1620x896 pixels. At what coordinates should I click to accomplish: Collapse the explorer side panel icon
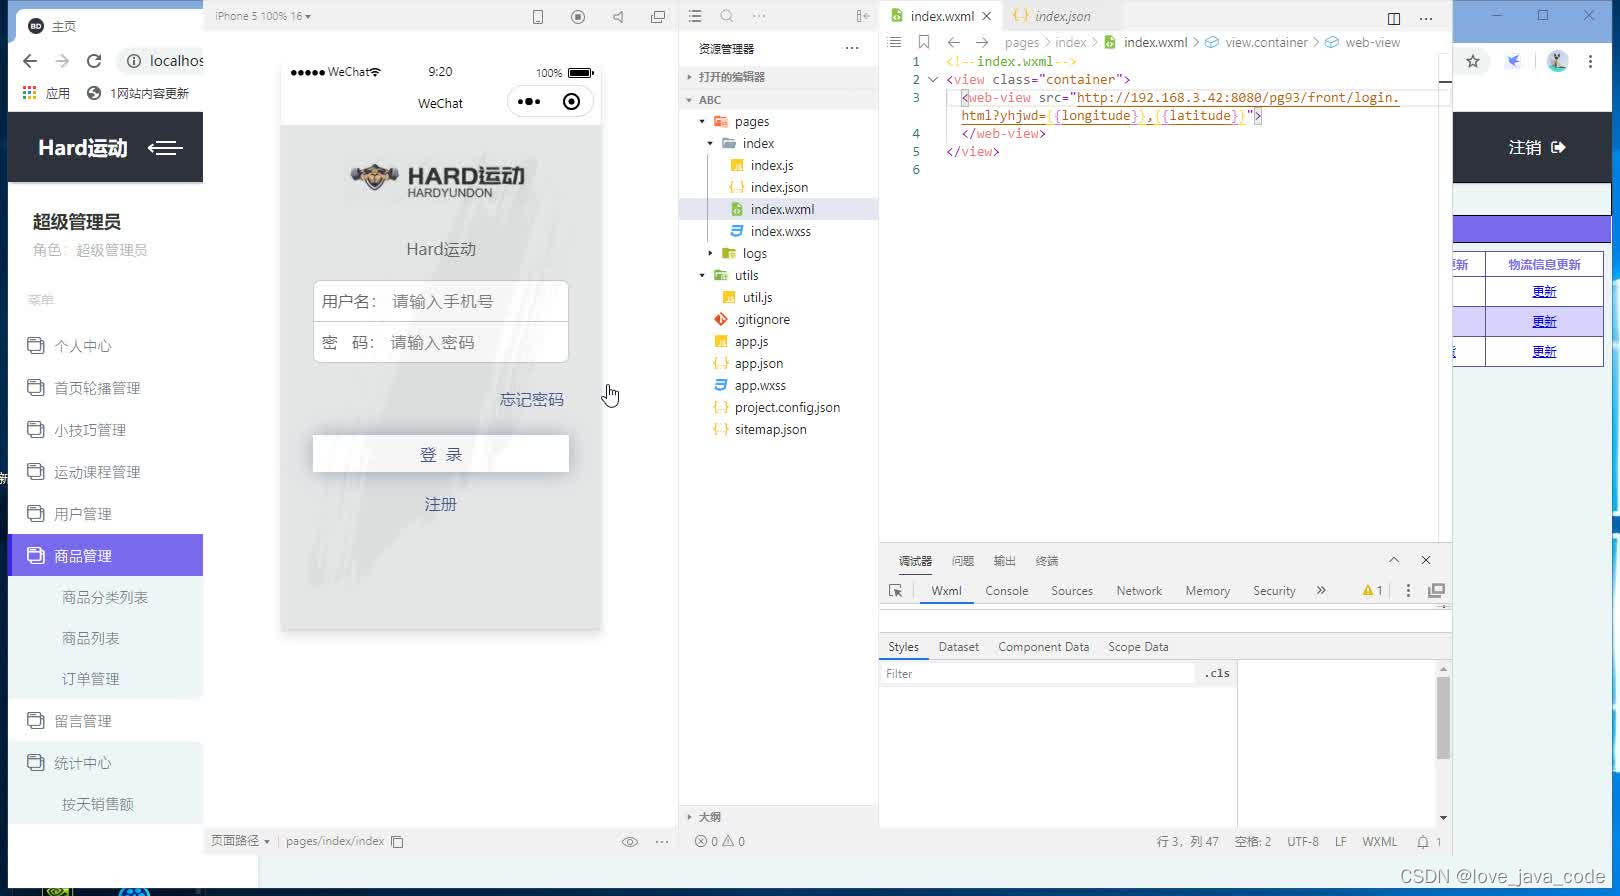coord(863,16)
